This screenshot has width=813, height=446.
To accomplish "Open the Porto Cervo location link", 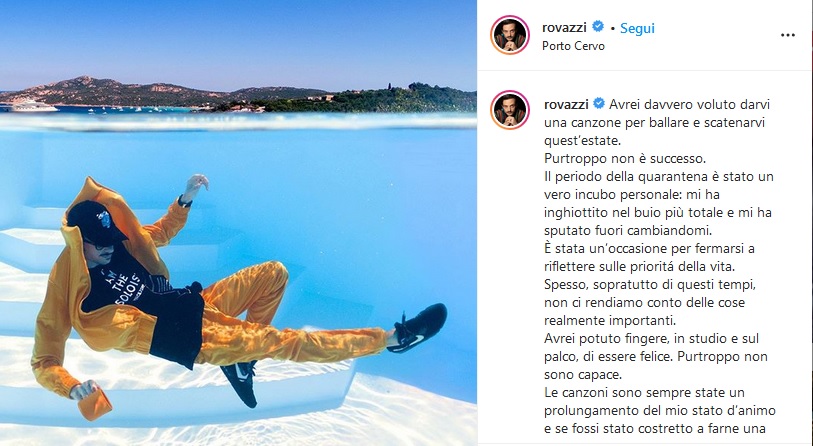I will click(x=573, y=46).
